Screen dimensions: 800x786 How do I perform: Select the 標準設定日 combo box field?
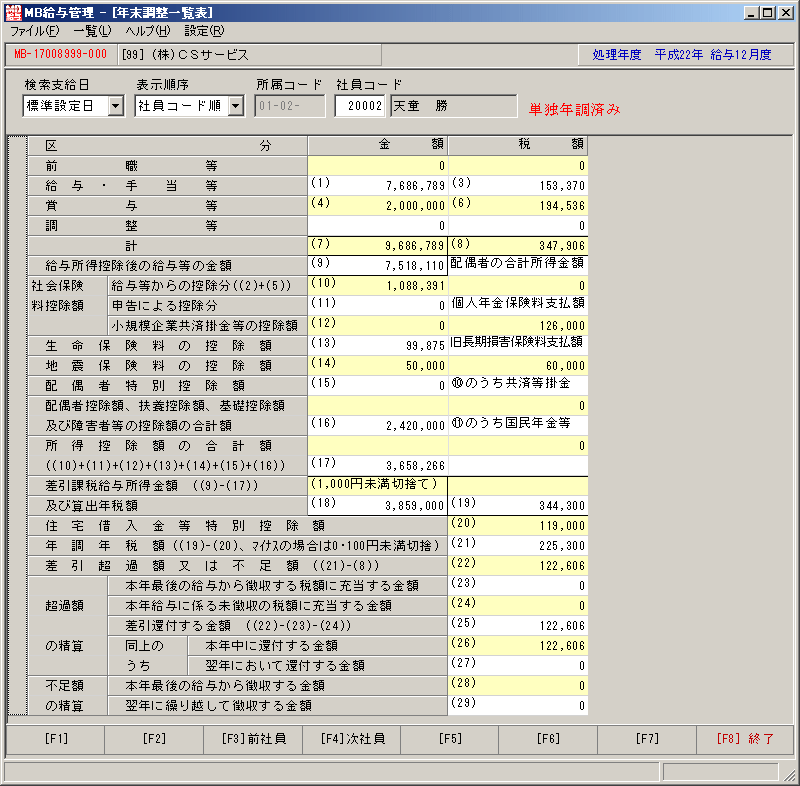[66, 106]
